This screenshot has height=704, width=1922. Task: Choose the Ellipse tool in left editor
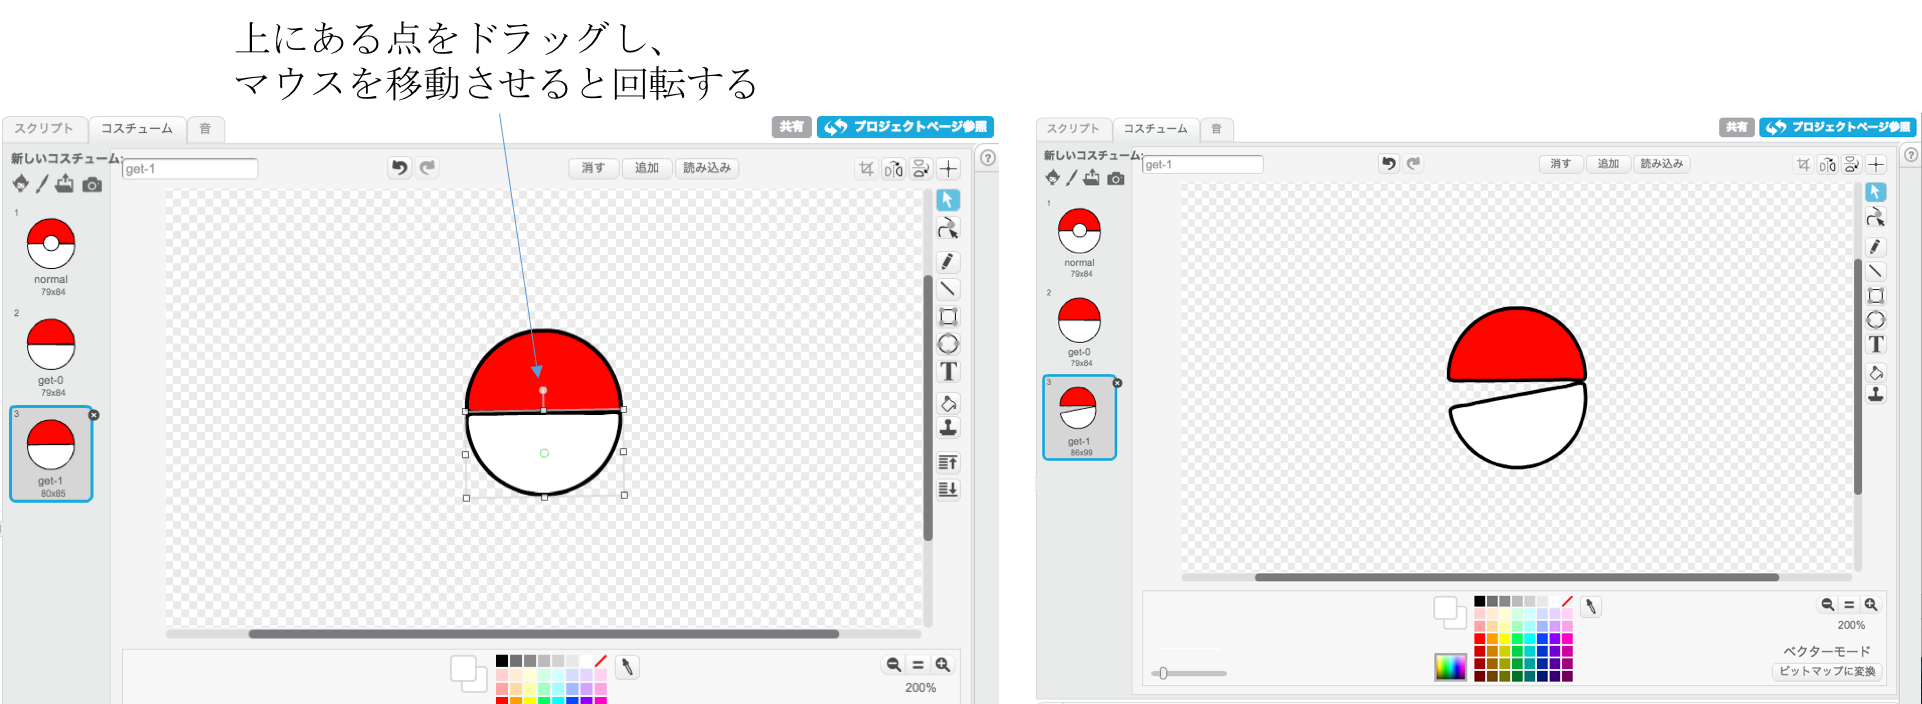click(948, 344)
